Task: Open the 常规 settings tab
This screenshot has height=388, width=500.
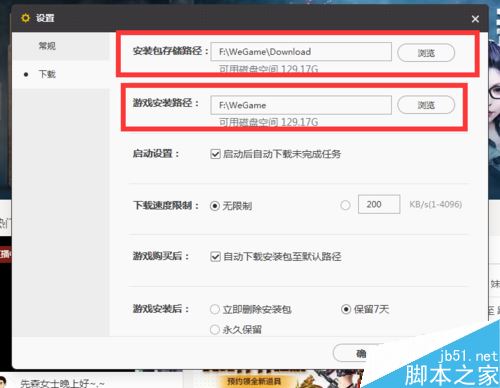Action: pos(61,46)
